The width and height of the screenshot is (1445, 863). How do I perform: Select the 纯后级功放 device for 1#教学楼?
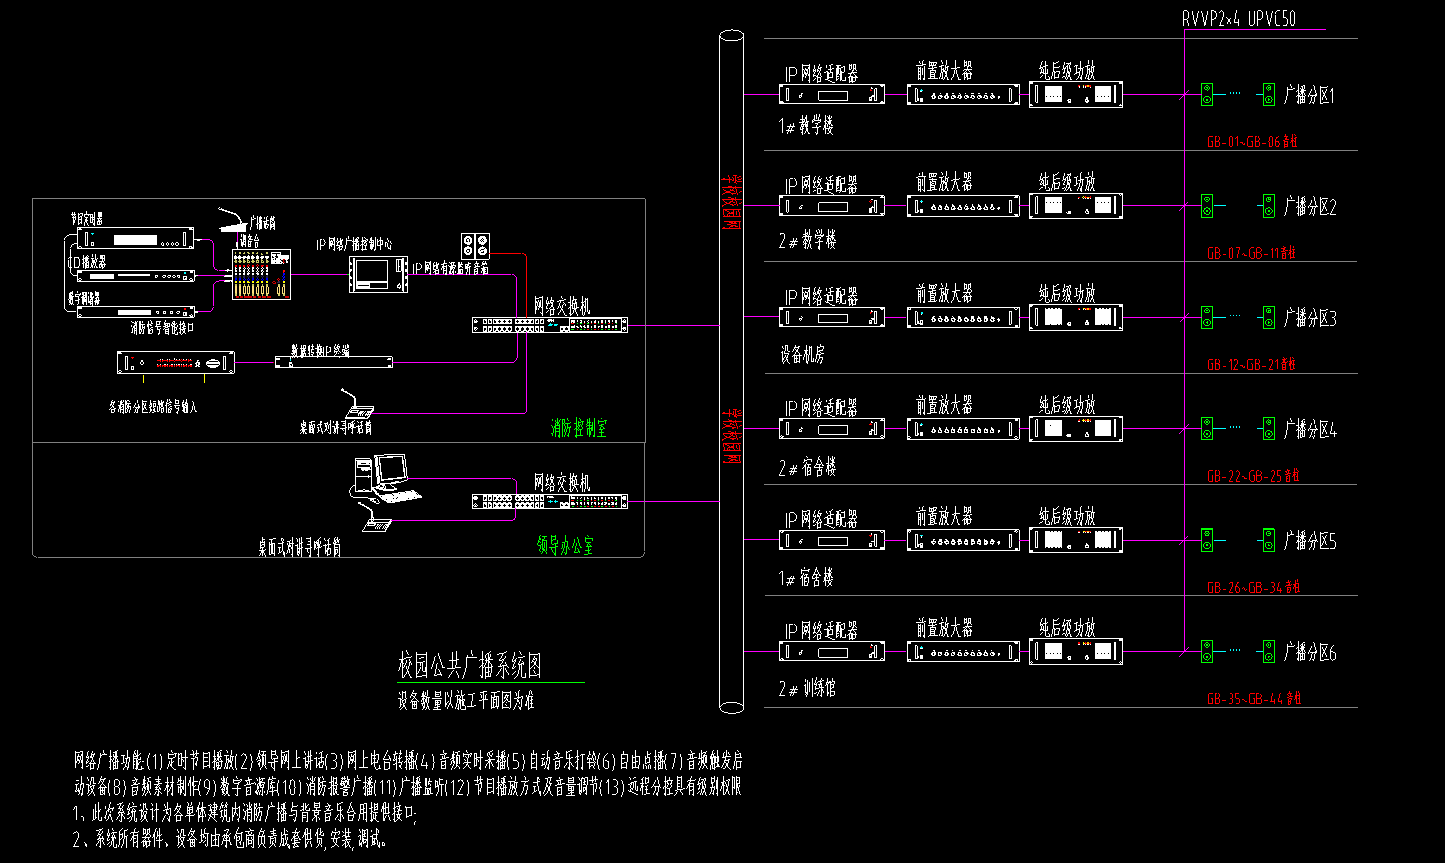(x=1076, y=95)
